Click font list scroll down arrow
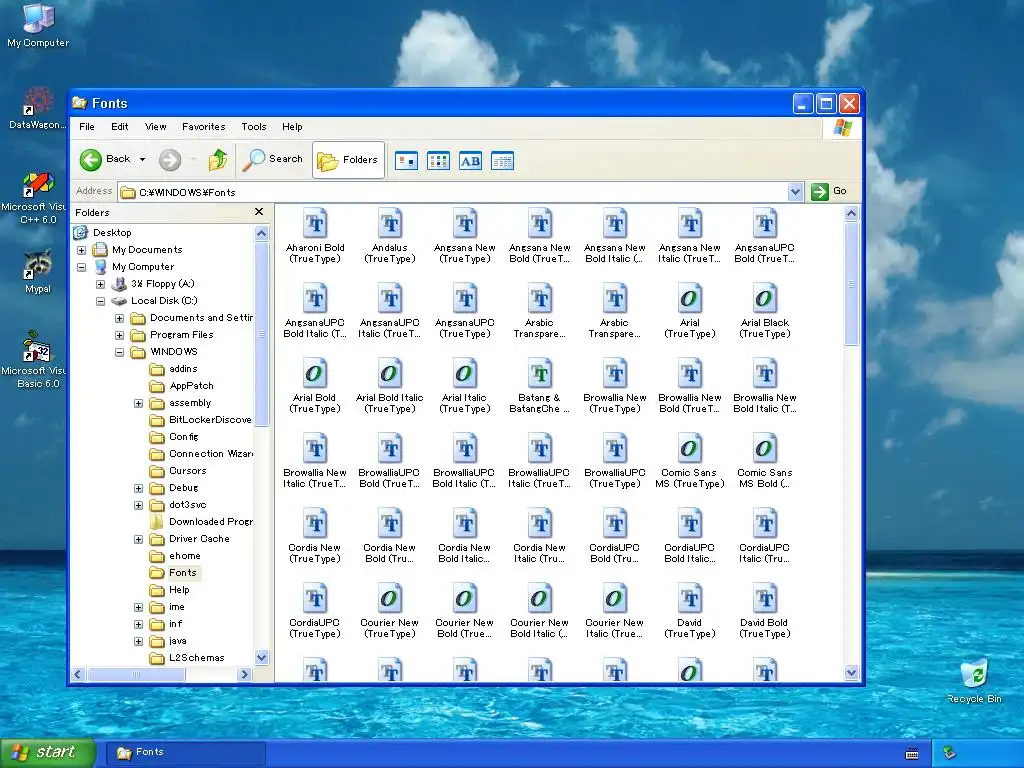Screen dimensions: 1024x768 click(851, 672)
